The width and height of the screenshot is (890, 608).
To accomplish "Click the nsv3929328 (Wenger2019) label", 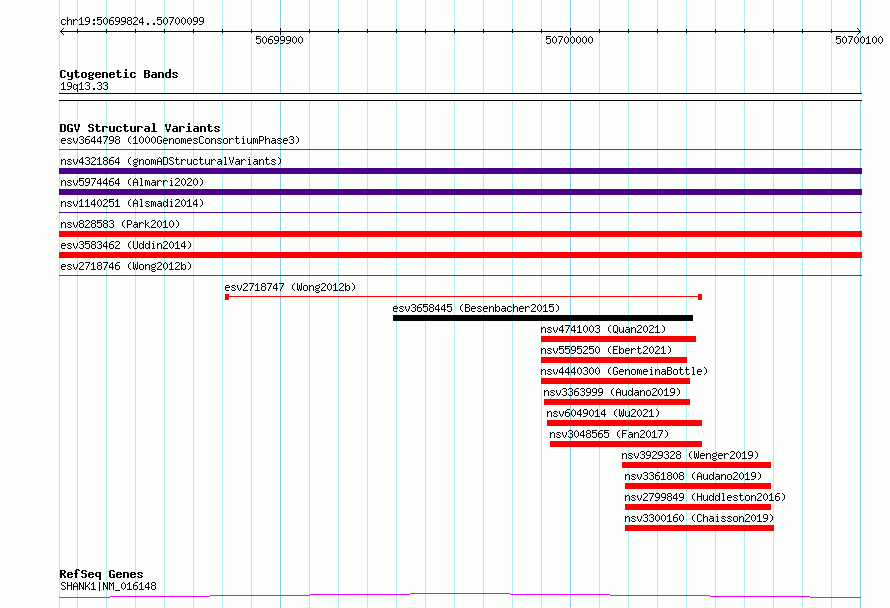I will point(690,455).
